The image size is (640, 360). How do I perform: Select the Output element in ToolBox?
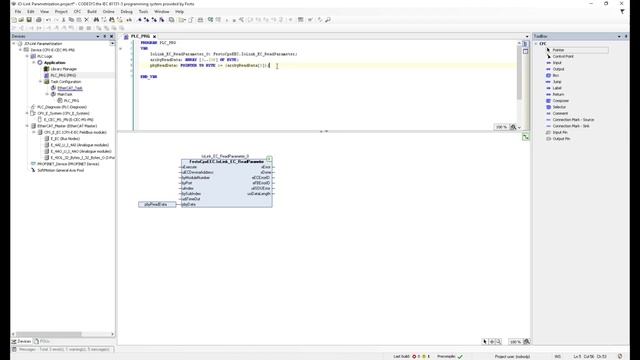click(558, 69)
